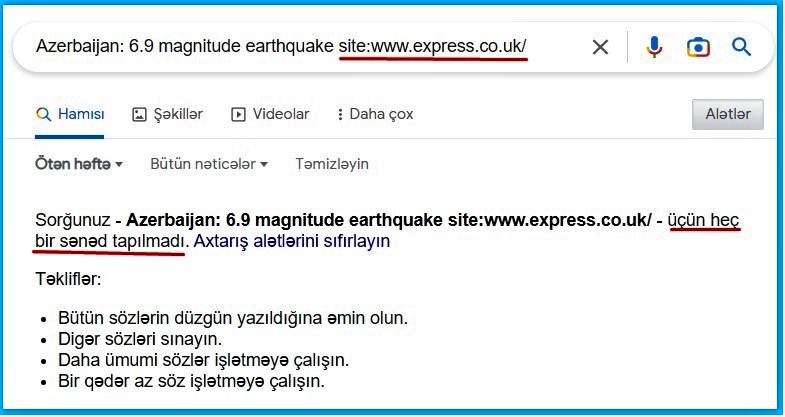Image resolution: width=785 pixels, height=417 pixels.
Task: Click three-dot icon beside Daha çox
Action: click(x=340, y=114)
